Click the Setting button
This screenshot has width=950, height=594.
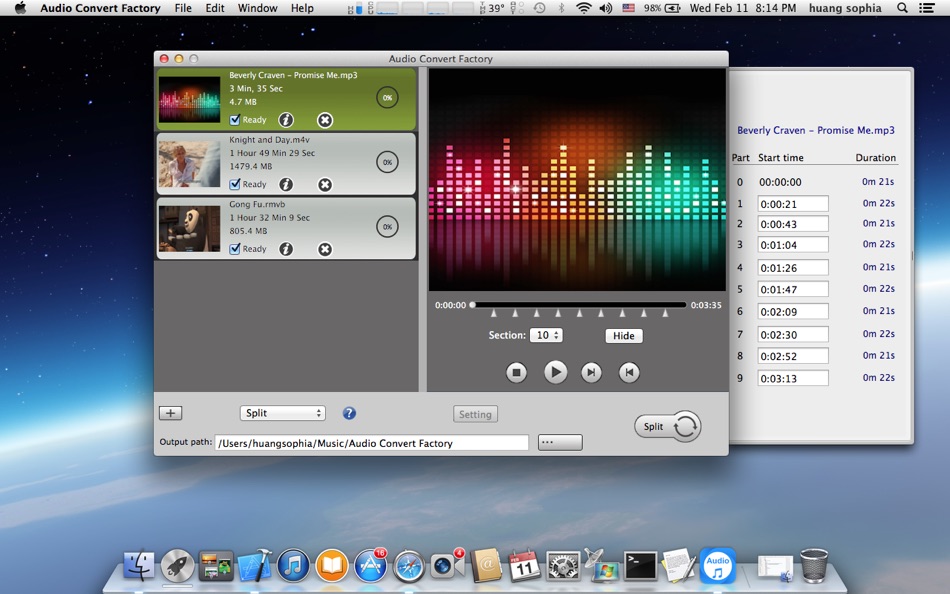tap(475, 415)
